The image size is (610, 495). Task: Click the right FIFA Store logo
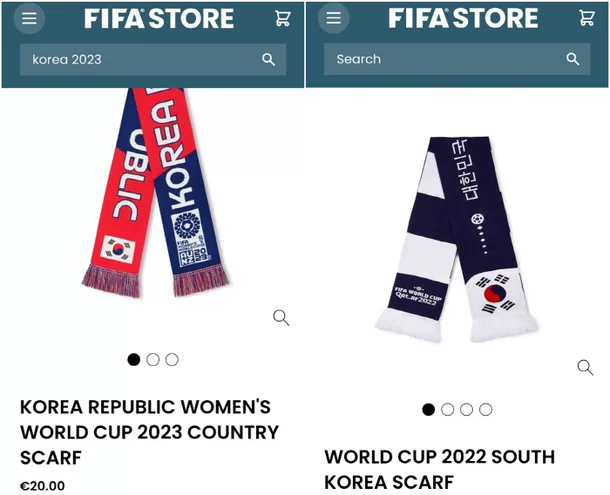(x=462, y=19)
